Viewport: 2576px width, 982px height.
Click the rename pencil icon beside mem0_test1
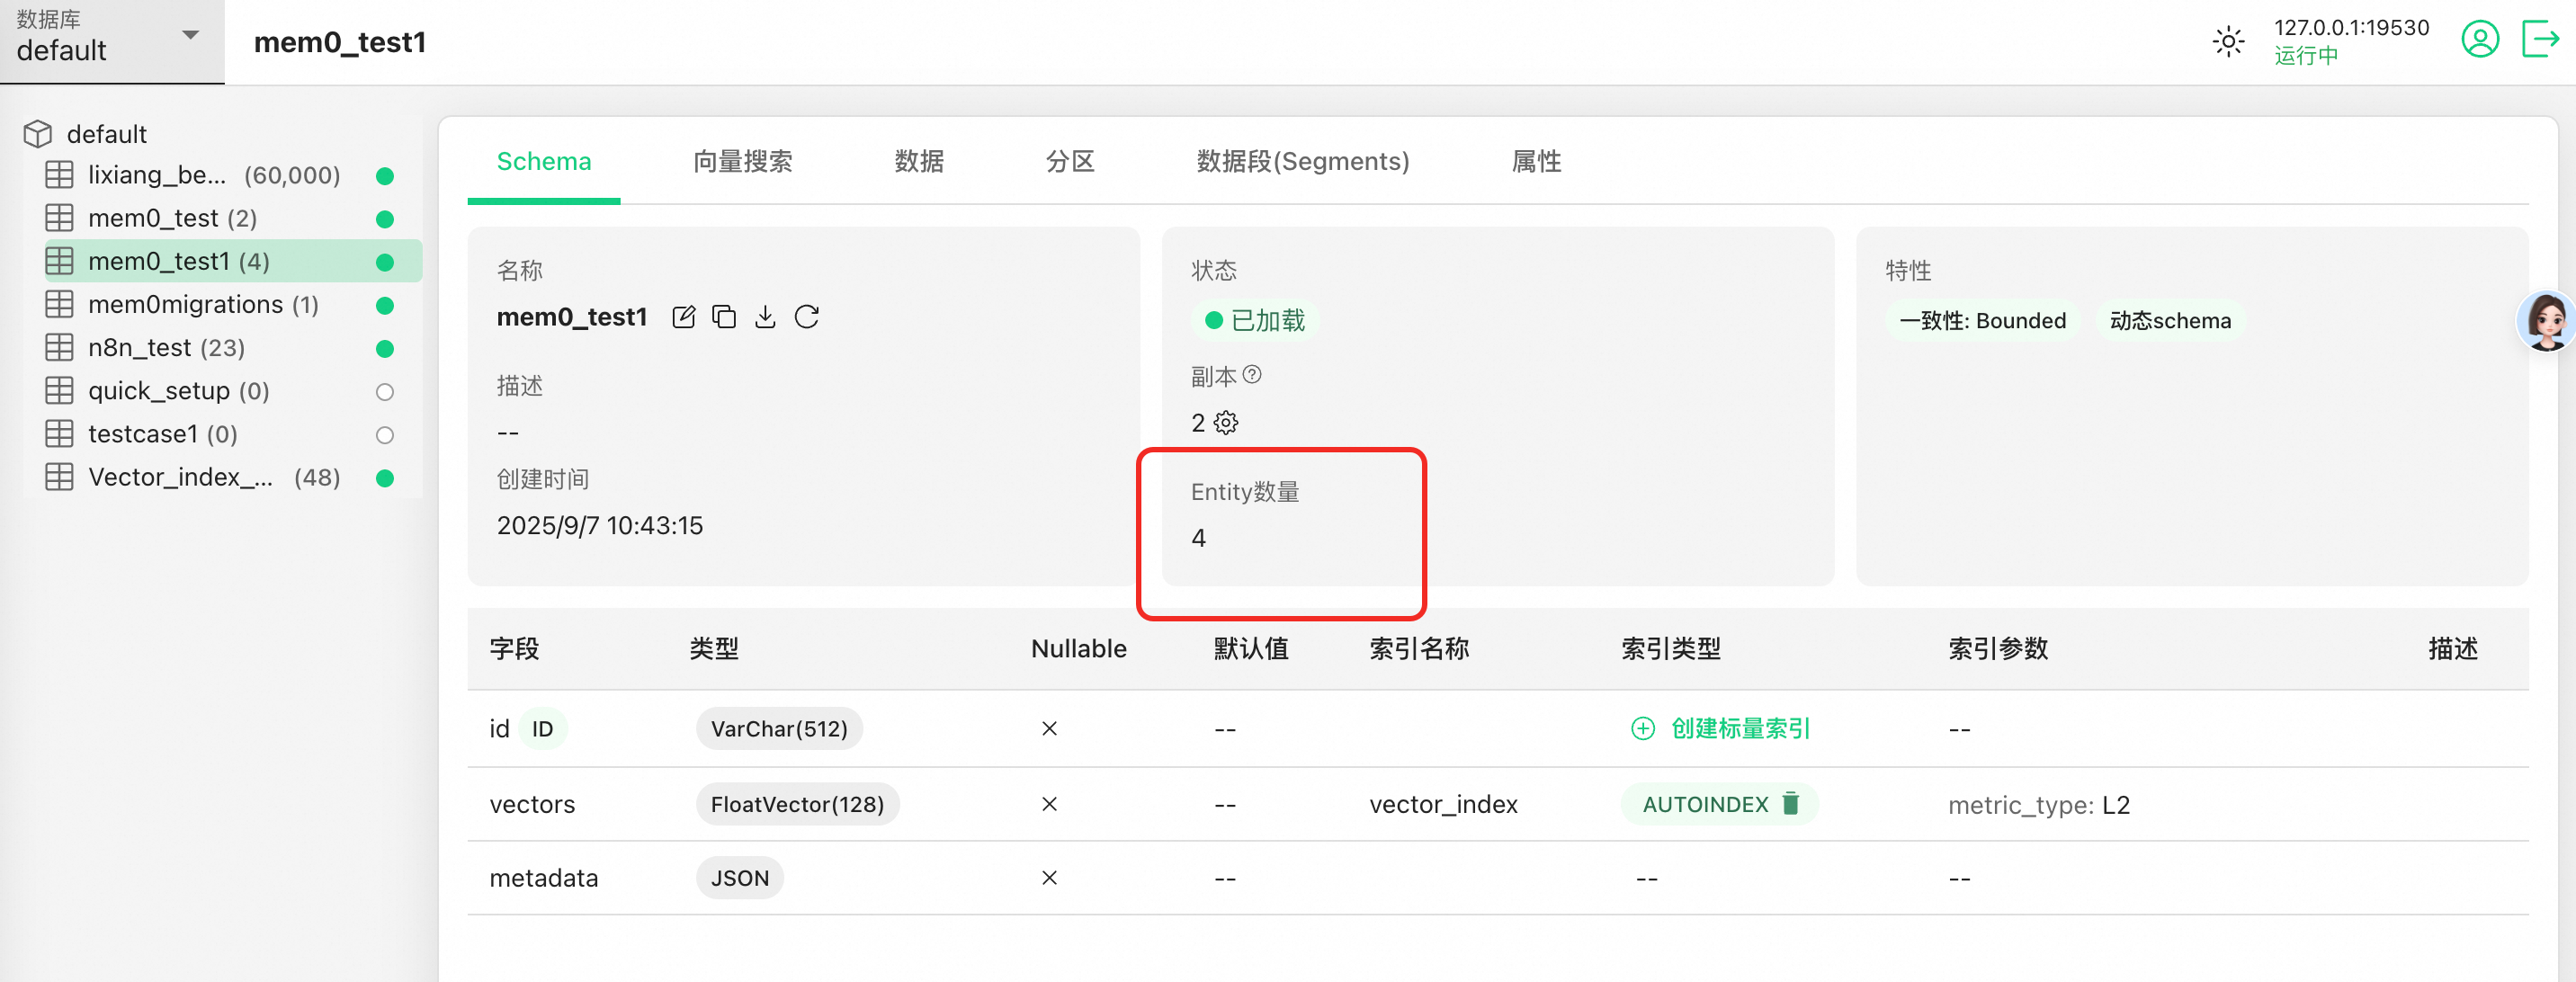684,317
